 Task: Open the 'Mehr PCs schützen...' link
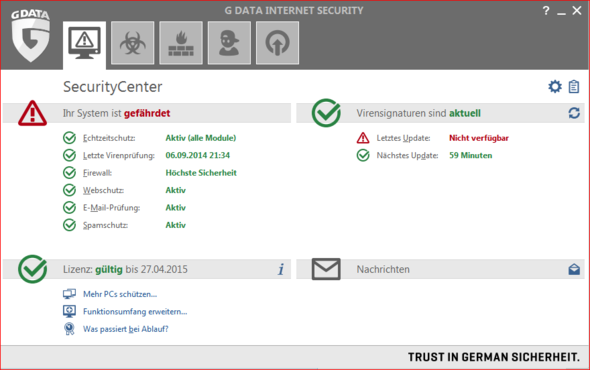(120, 294)
